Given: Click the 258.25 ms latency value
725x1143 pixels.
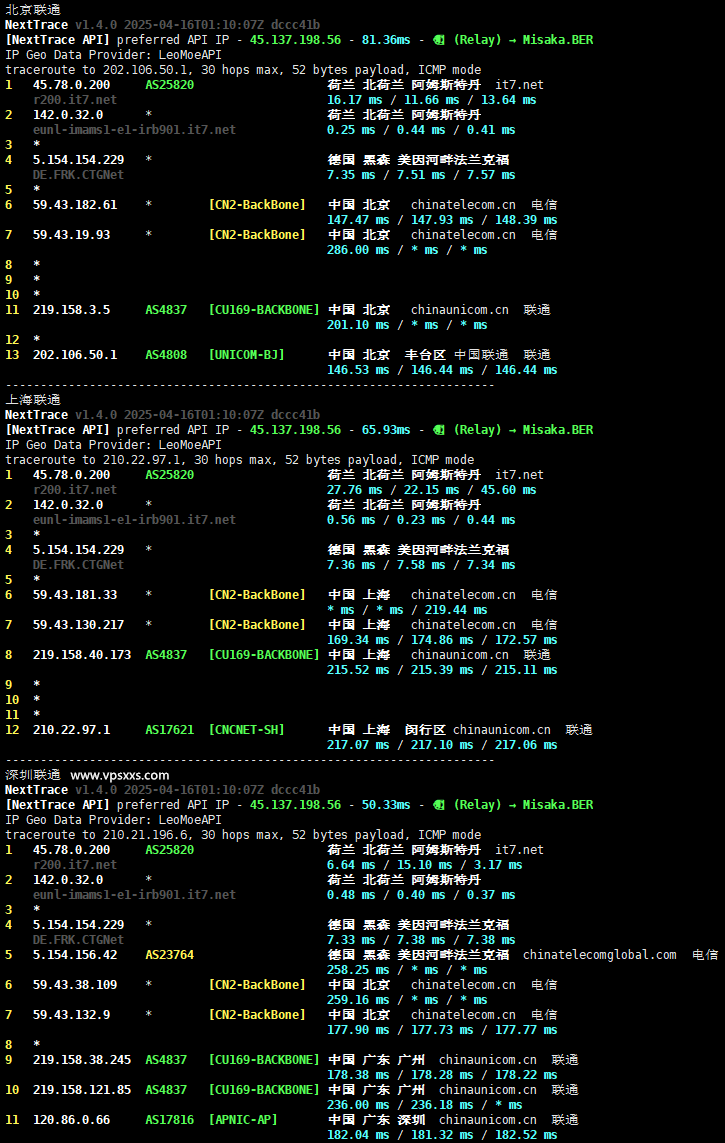Looking at the screenshot, I should pos(358,970).
